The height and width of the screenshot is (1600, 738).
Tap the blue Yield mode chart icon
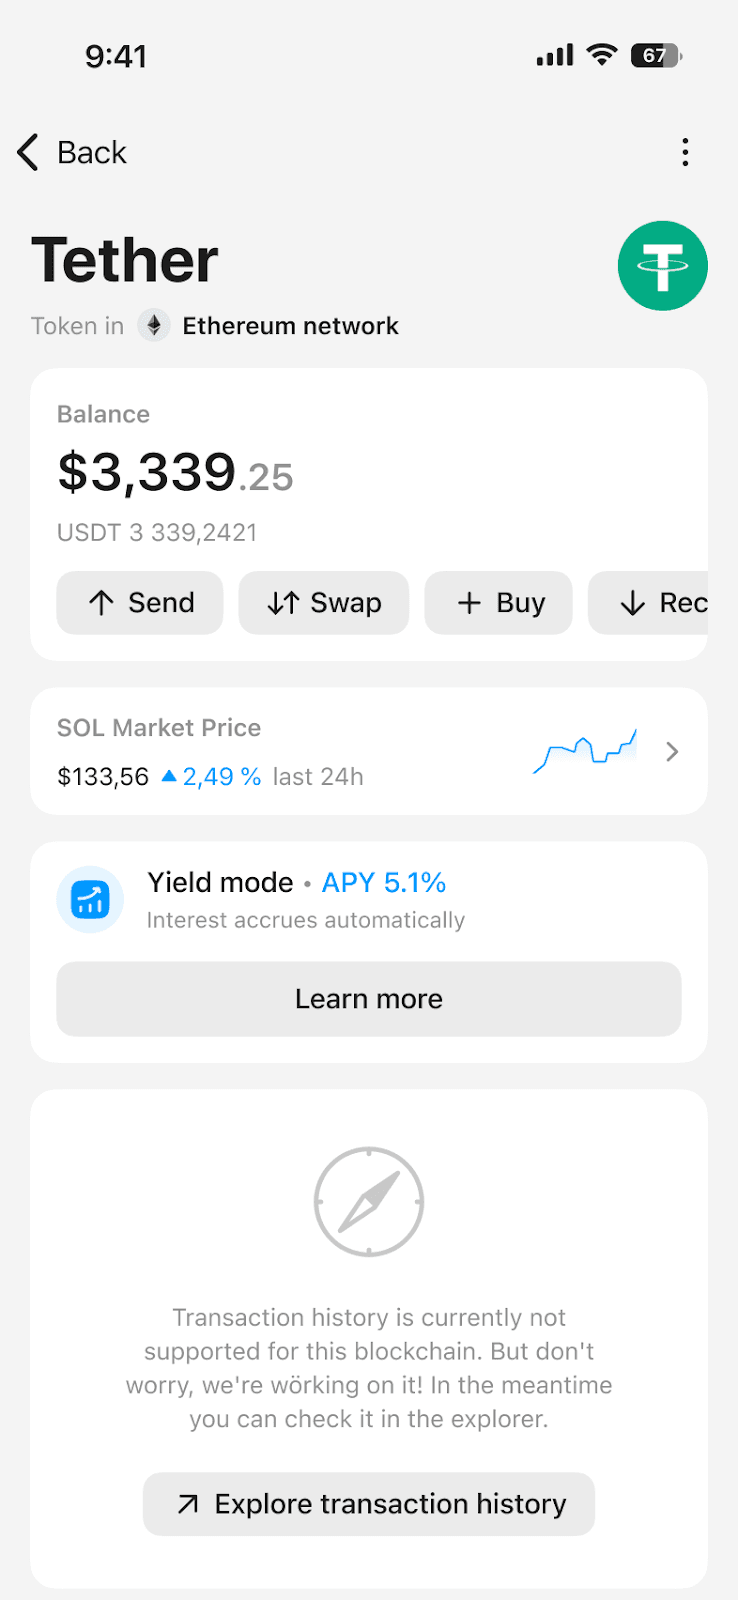coord(90,899)
